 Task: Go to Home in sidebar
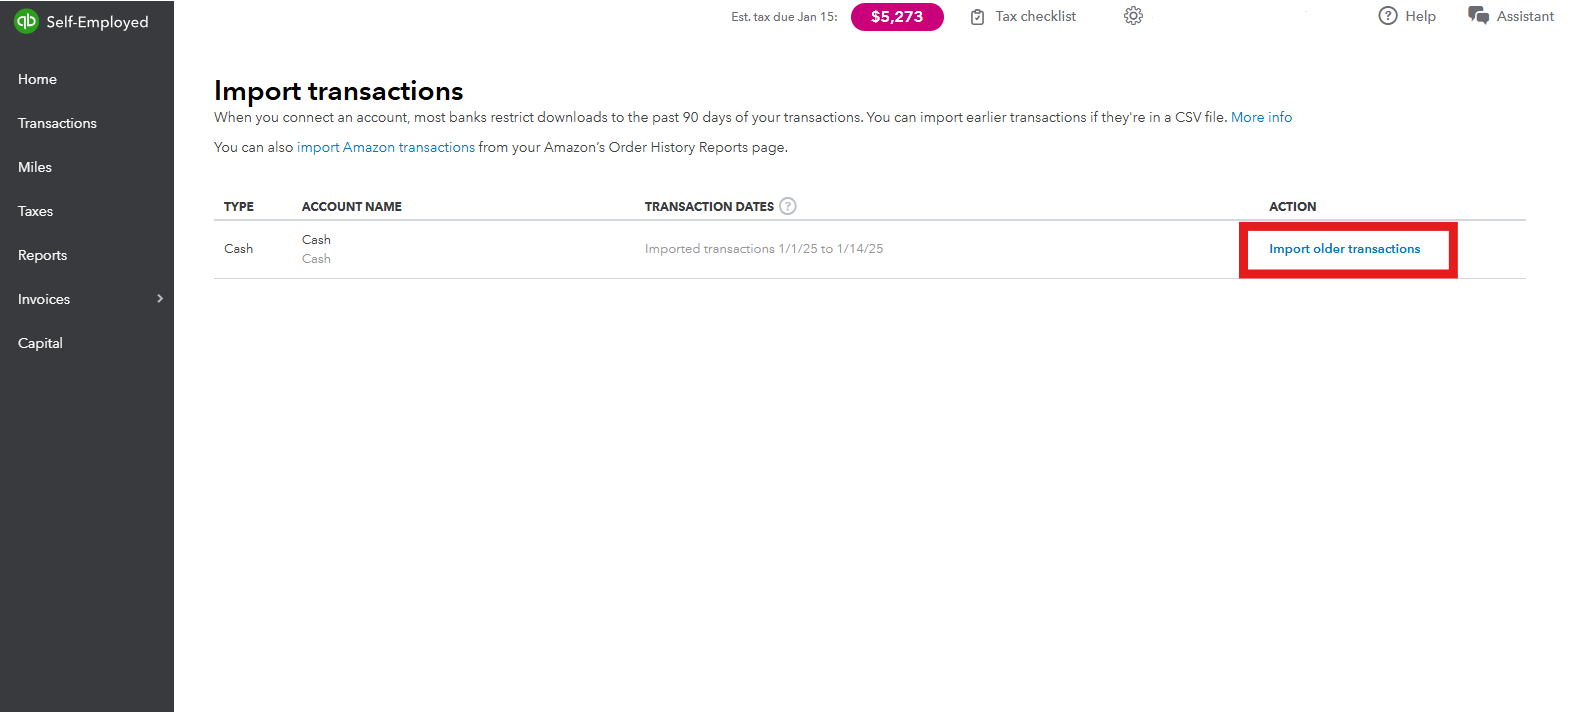pyautogui.click(x=37, y=79)
